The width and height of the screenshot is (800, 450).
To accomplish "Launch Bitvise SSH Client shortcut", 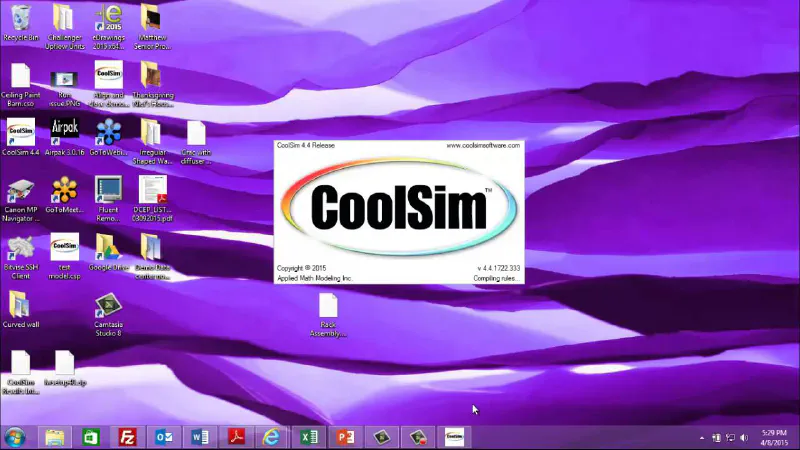I will point(20,257).
